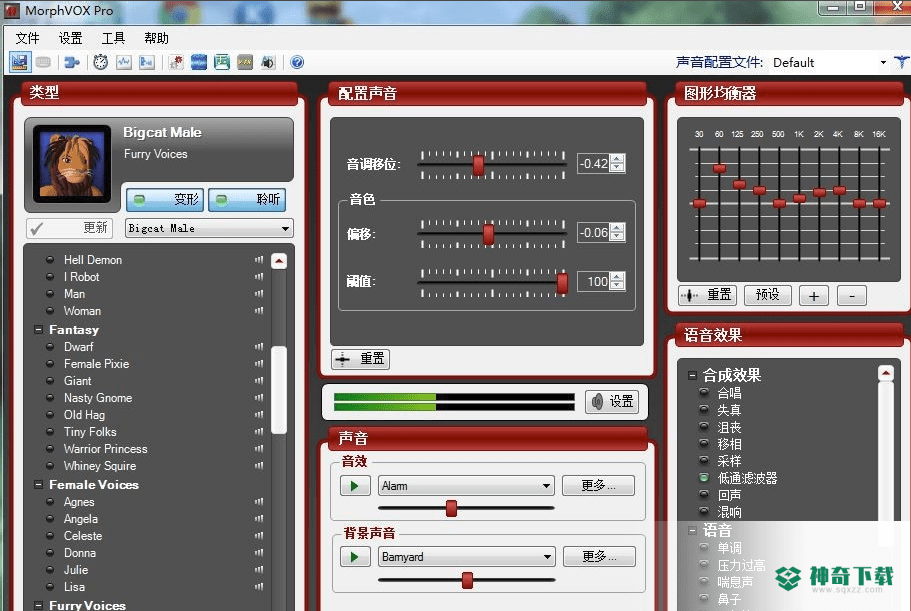The width and height of the screenshot is (911, 611).
Task: Click the up arrow on the 音调移位 value
Action: (x=618, y=159)
